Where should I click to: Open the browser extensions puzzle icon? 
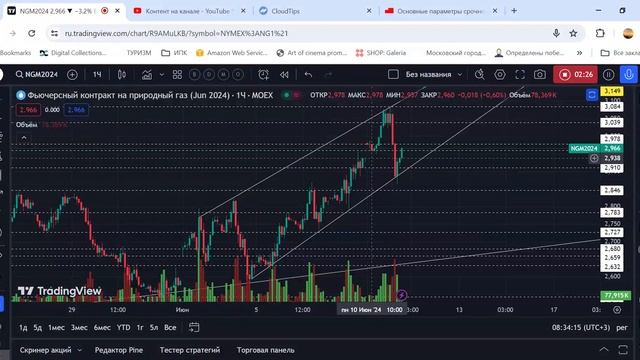[600, 33]
